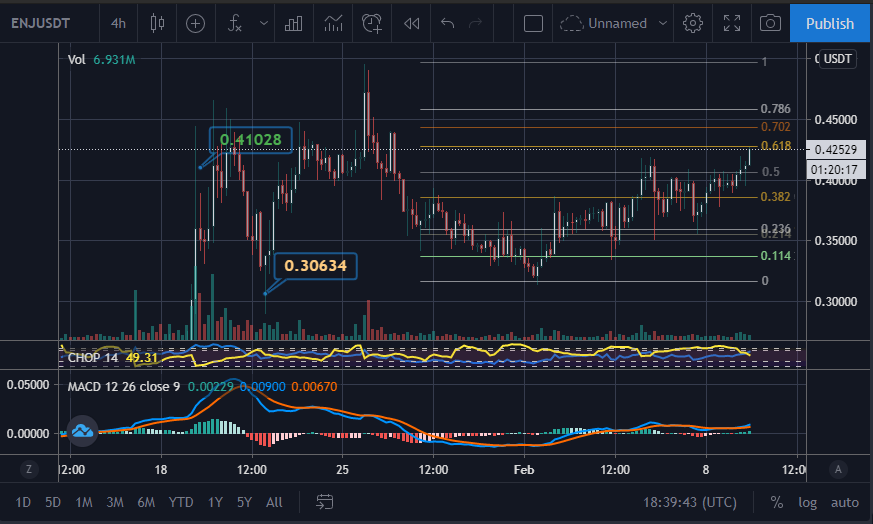Start bar replay with the rewind icon
873x524 pixels.
point(411,23)
